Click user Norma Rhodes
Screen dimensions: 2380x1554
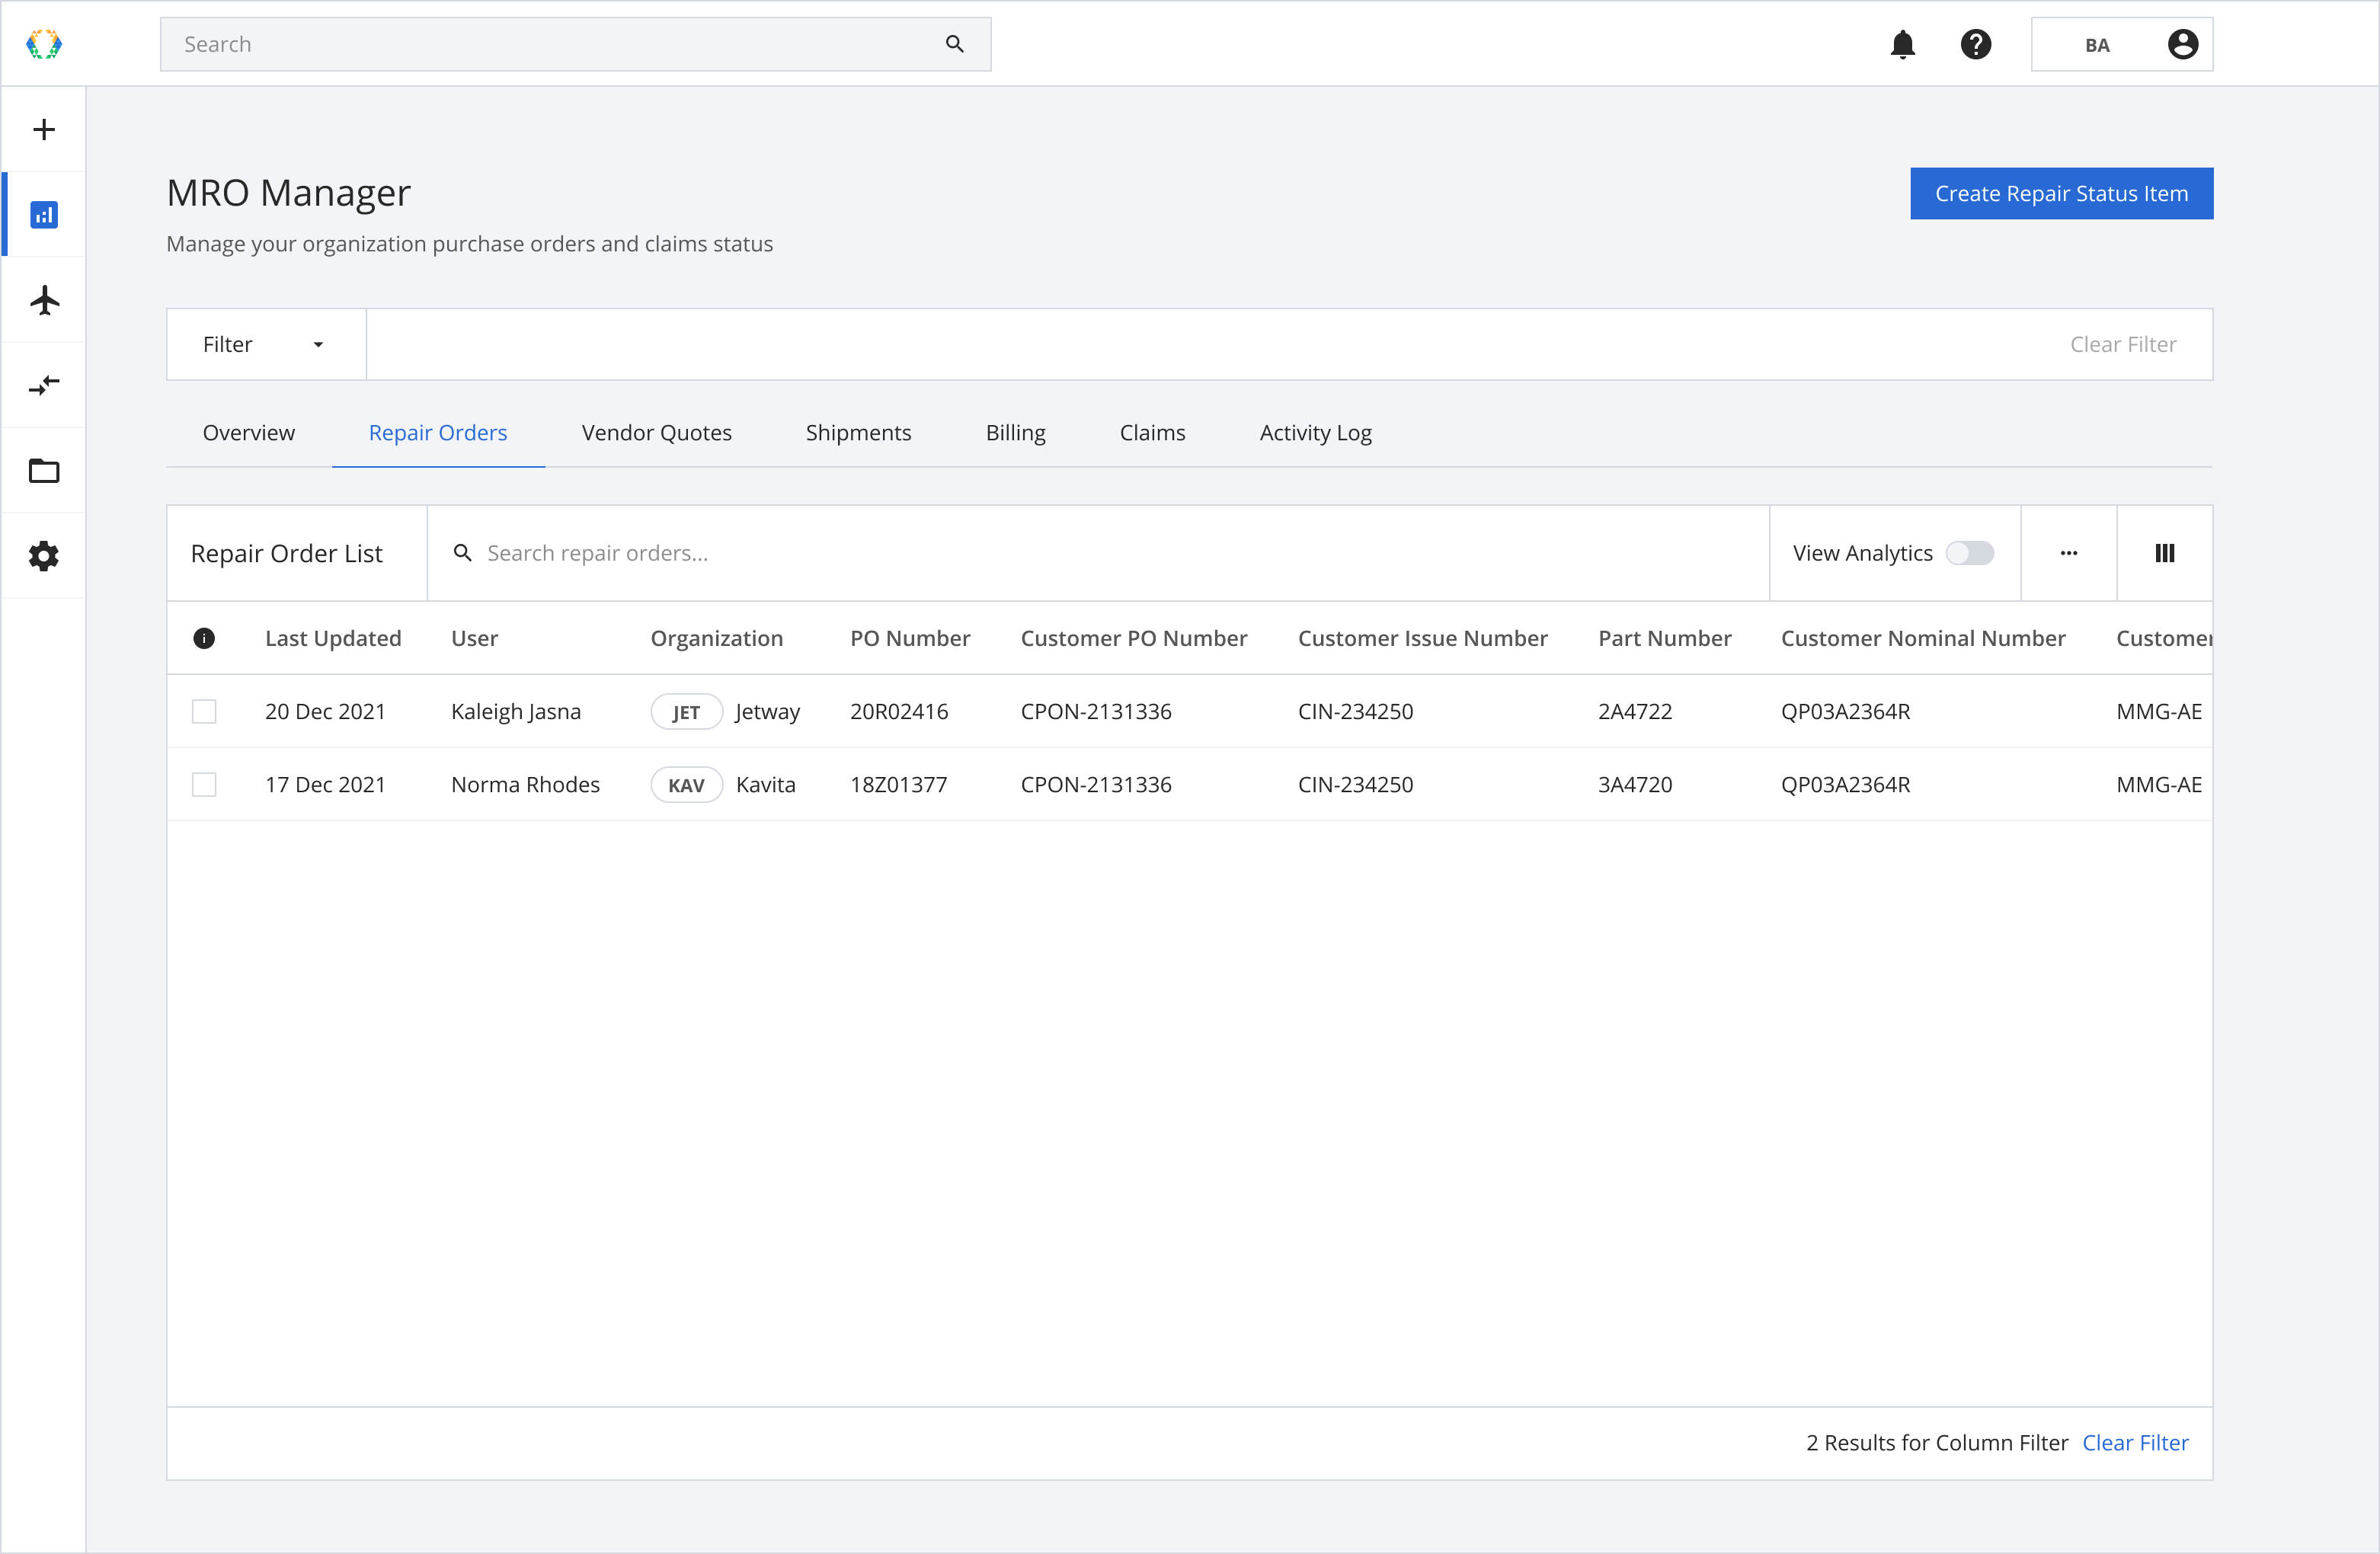point(525,785)
